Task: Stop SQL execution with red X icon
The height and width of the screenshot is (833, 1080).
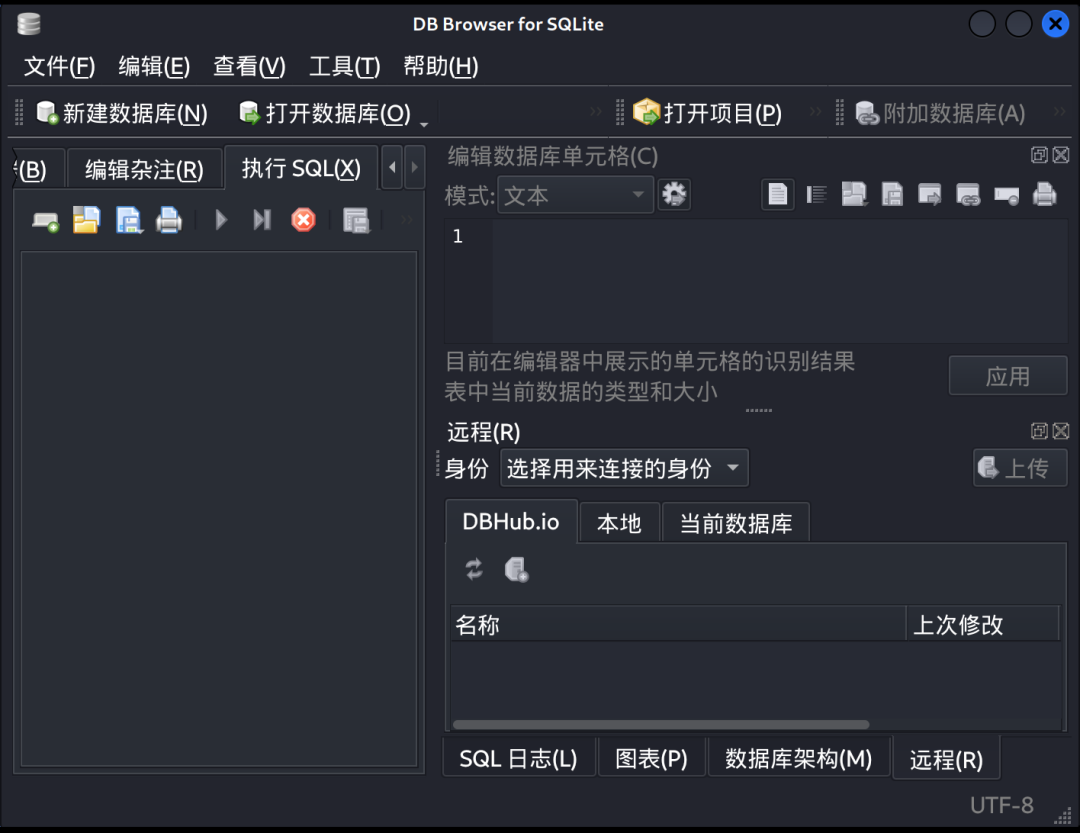Action: click(x=303, y=220)
